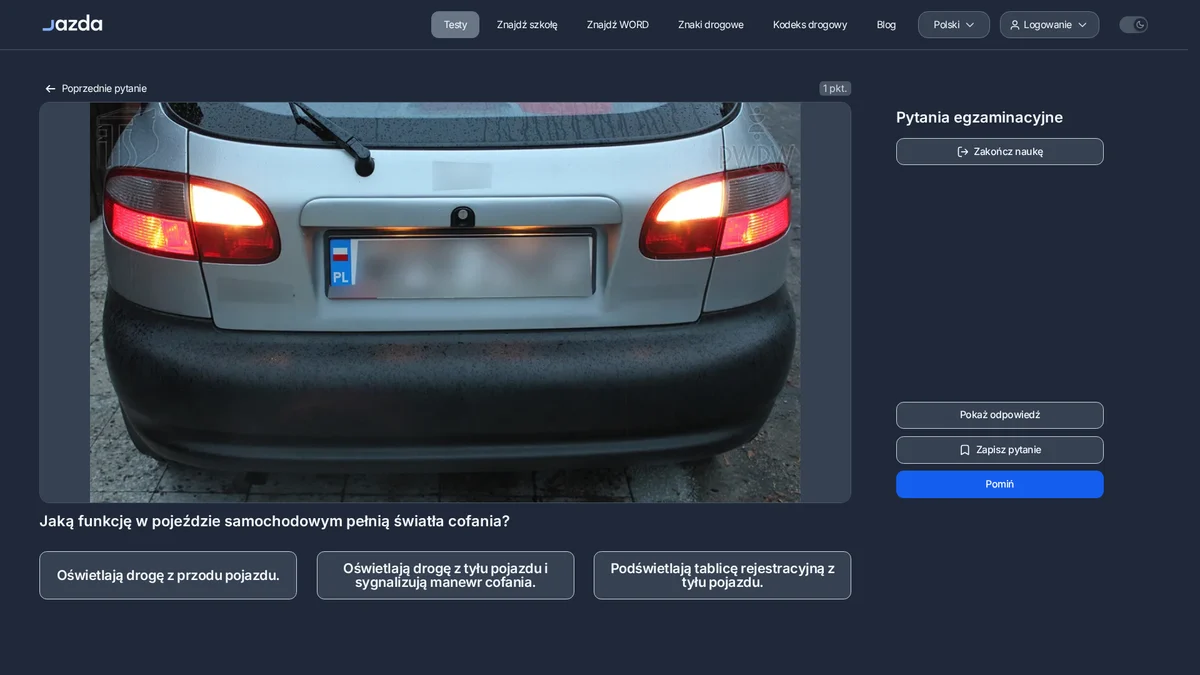Click the 1 pkt. badge
This screenshot has height=675, width=1200.
pyautogui.click(x=835, y=88)
